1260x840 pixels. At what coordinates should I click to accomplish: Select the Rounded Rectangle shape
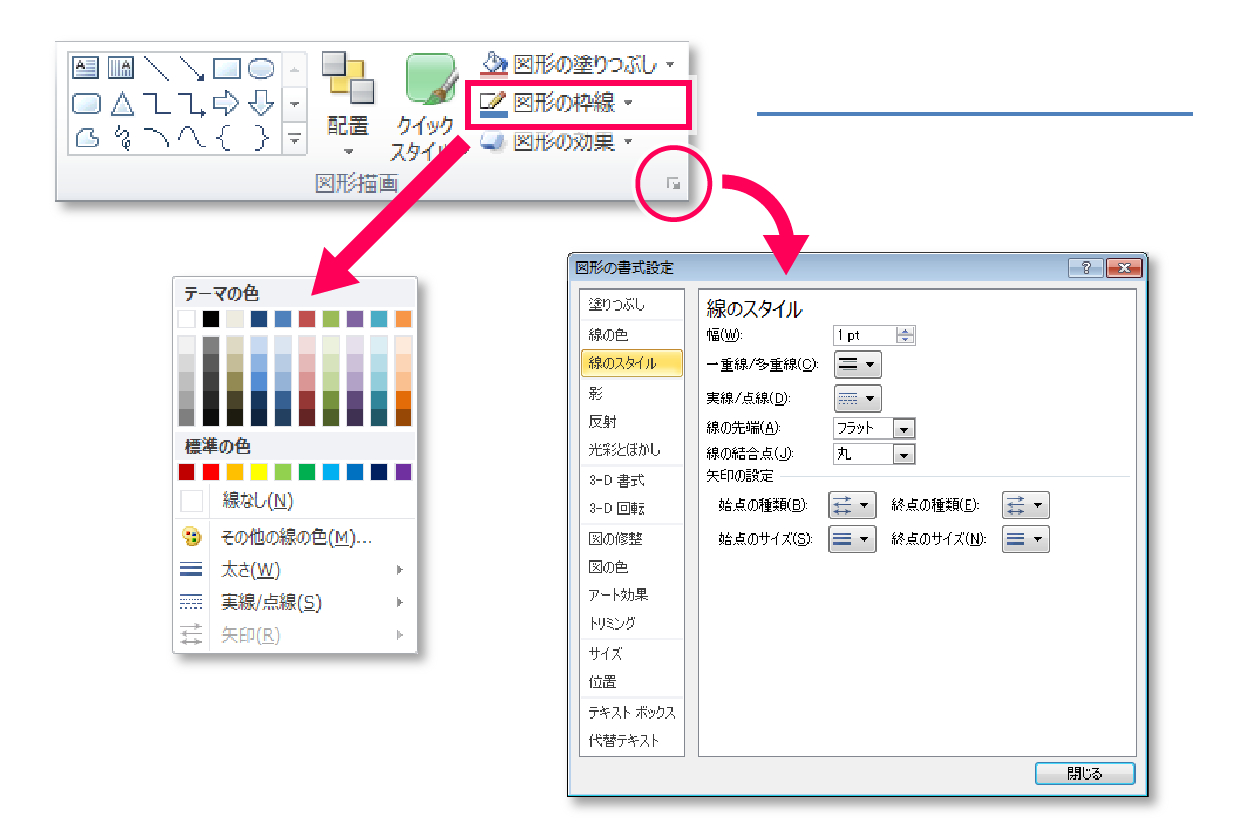[86, 103]
